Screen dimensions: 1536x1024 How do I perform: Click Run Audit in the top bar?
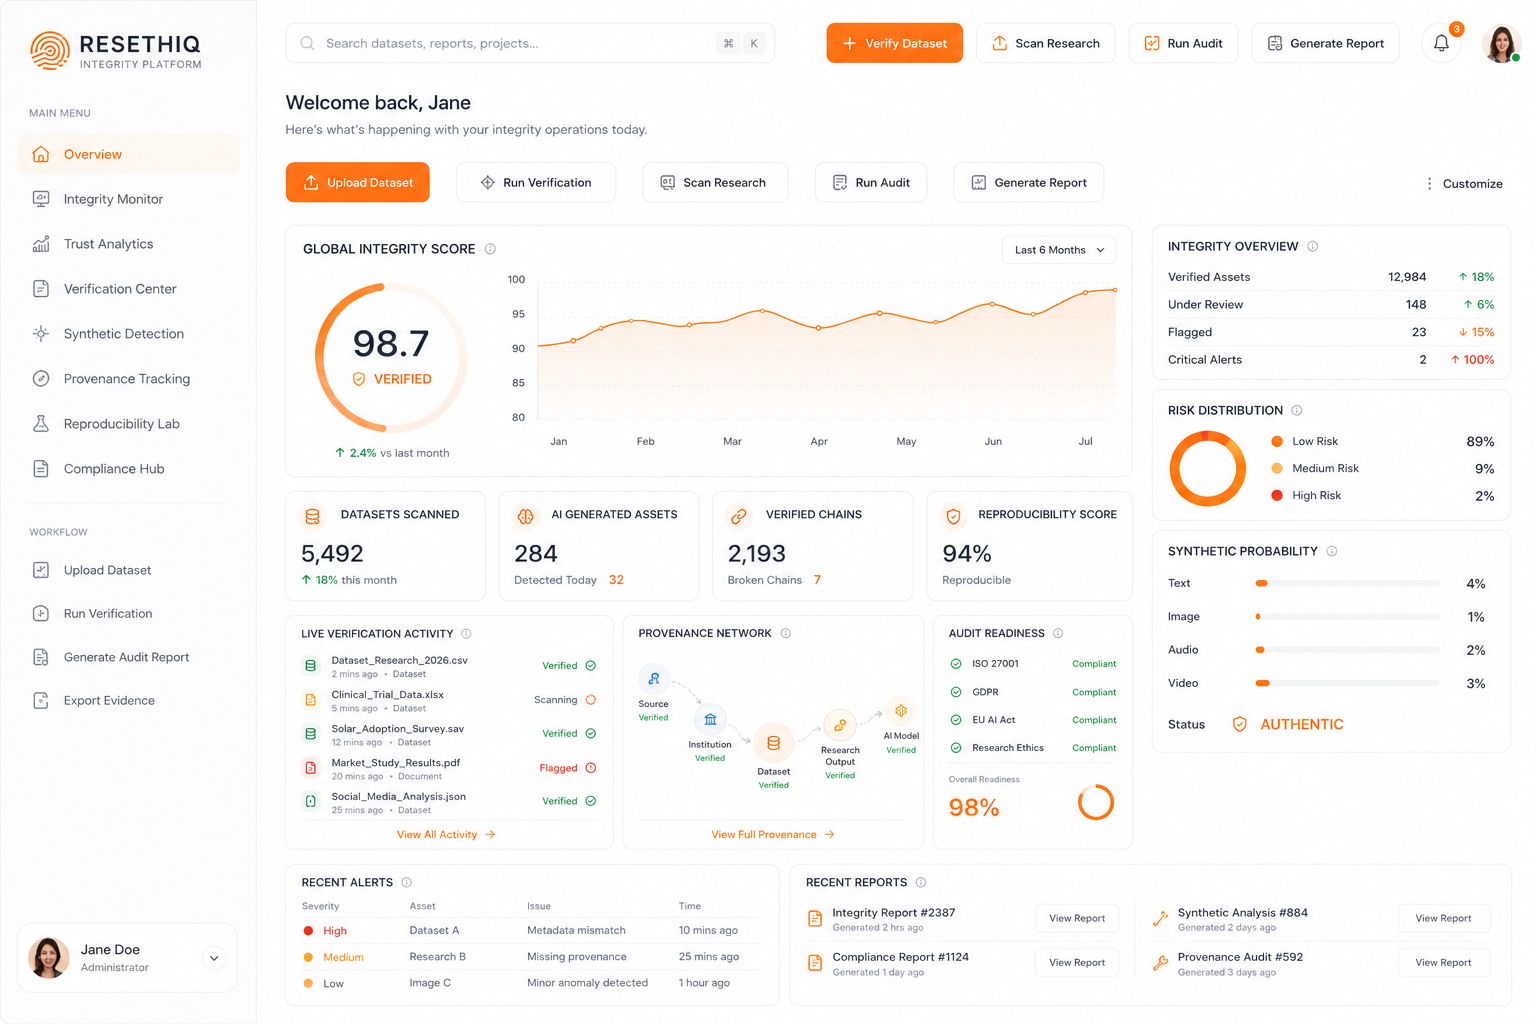point(1183,43)
